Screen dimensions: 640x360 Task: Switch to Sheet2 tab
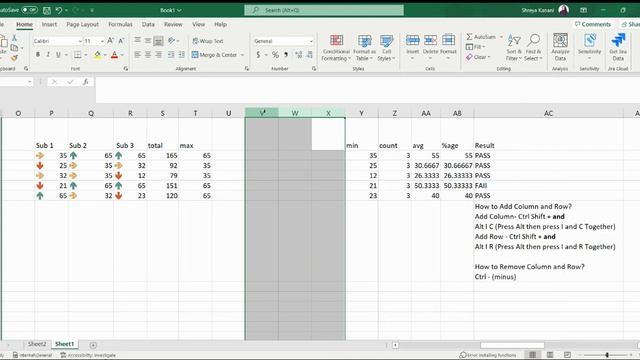pyautogui.click(x=37, y=344)
